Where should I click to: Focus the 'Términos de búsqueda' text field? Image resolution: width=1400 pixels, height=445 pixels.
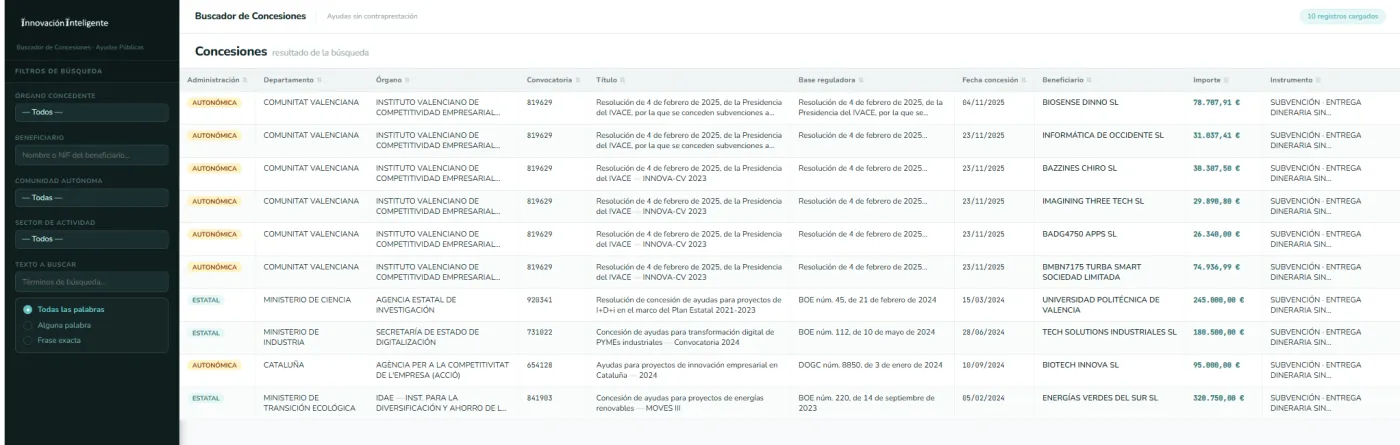[90, 282]
